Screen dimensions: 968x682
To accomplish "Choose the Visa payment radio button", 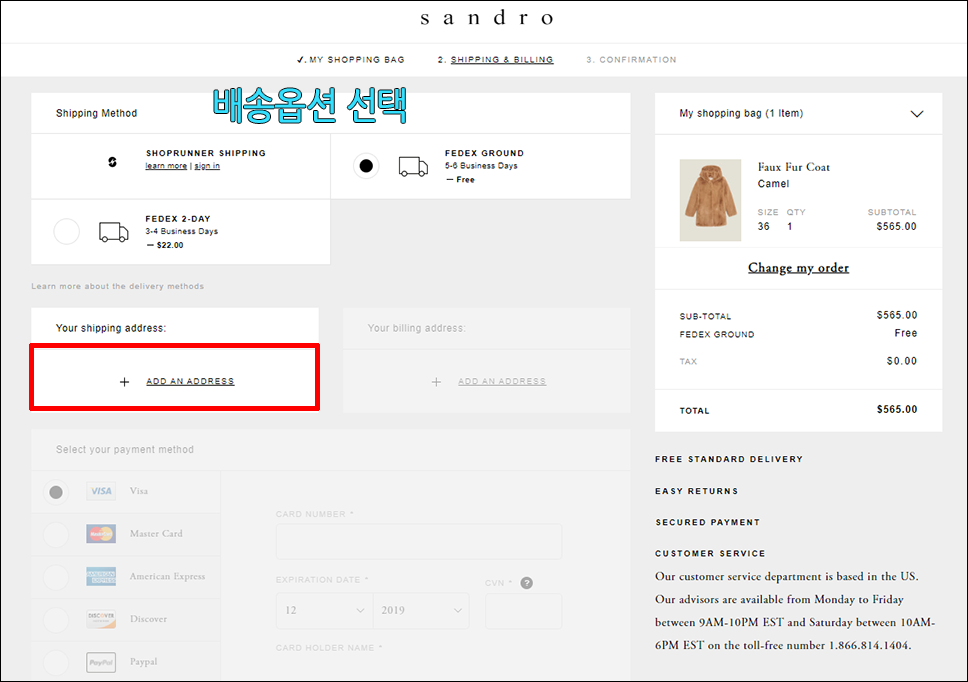I will coord(56,492).
